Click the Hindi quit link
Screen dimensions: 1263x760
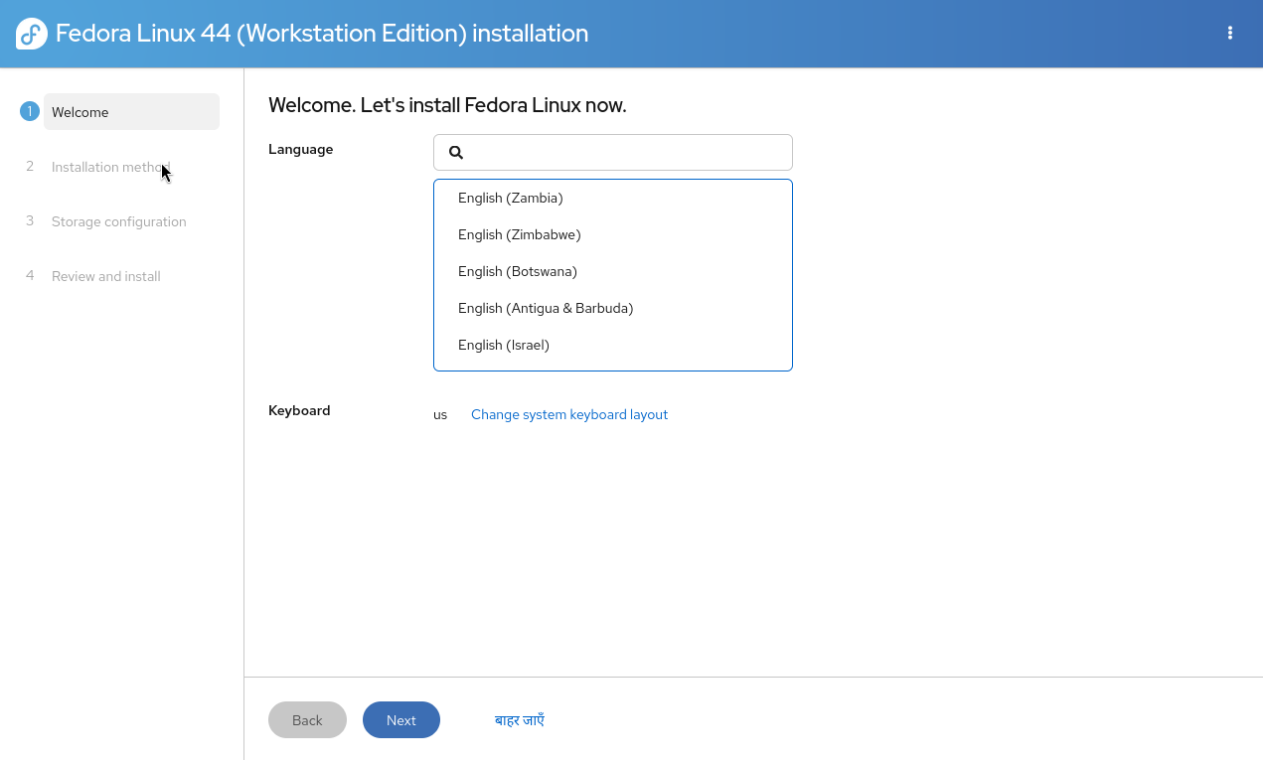(x=519, y=720)
